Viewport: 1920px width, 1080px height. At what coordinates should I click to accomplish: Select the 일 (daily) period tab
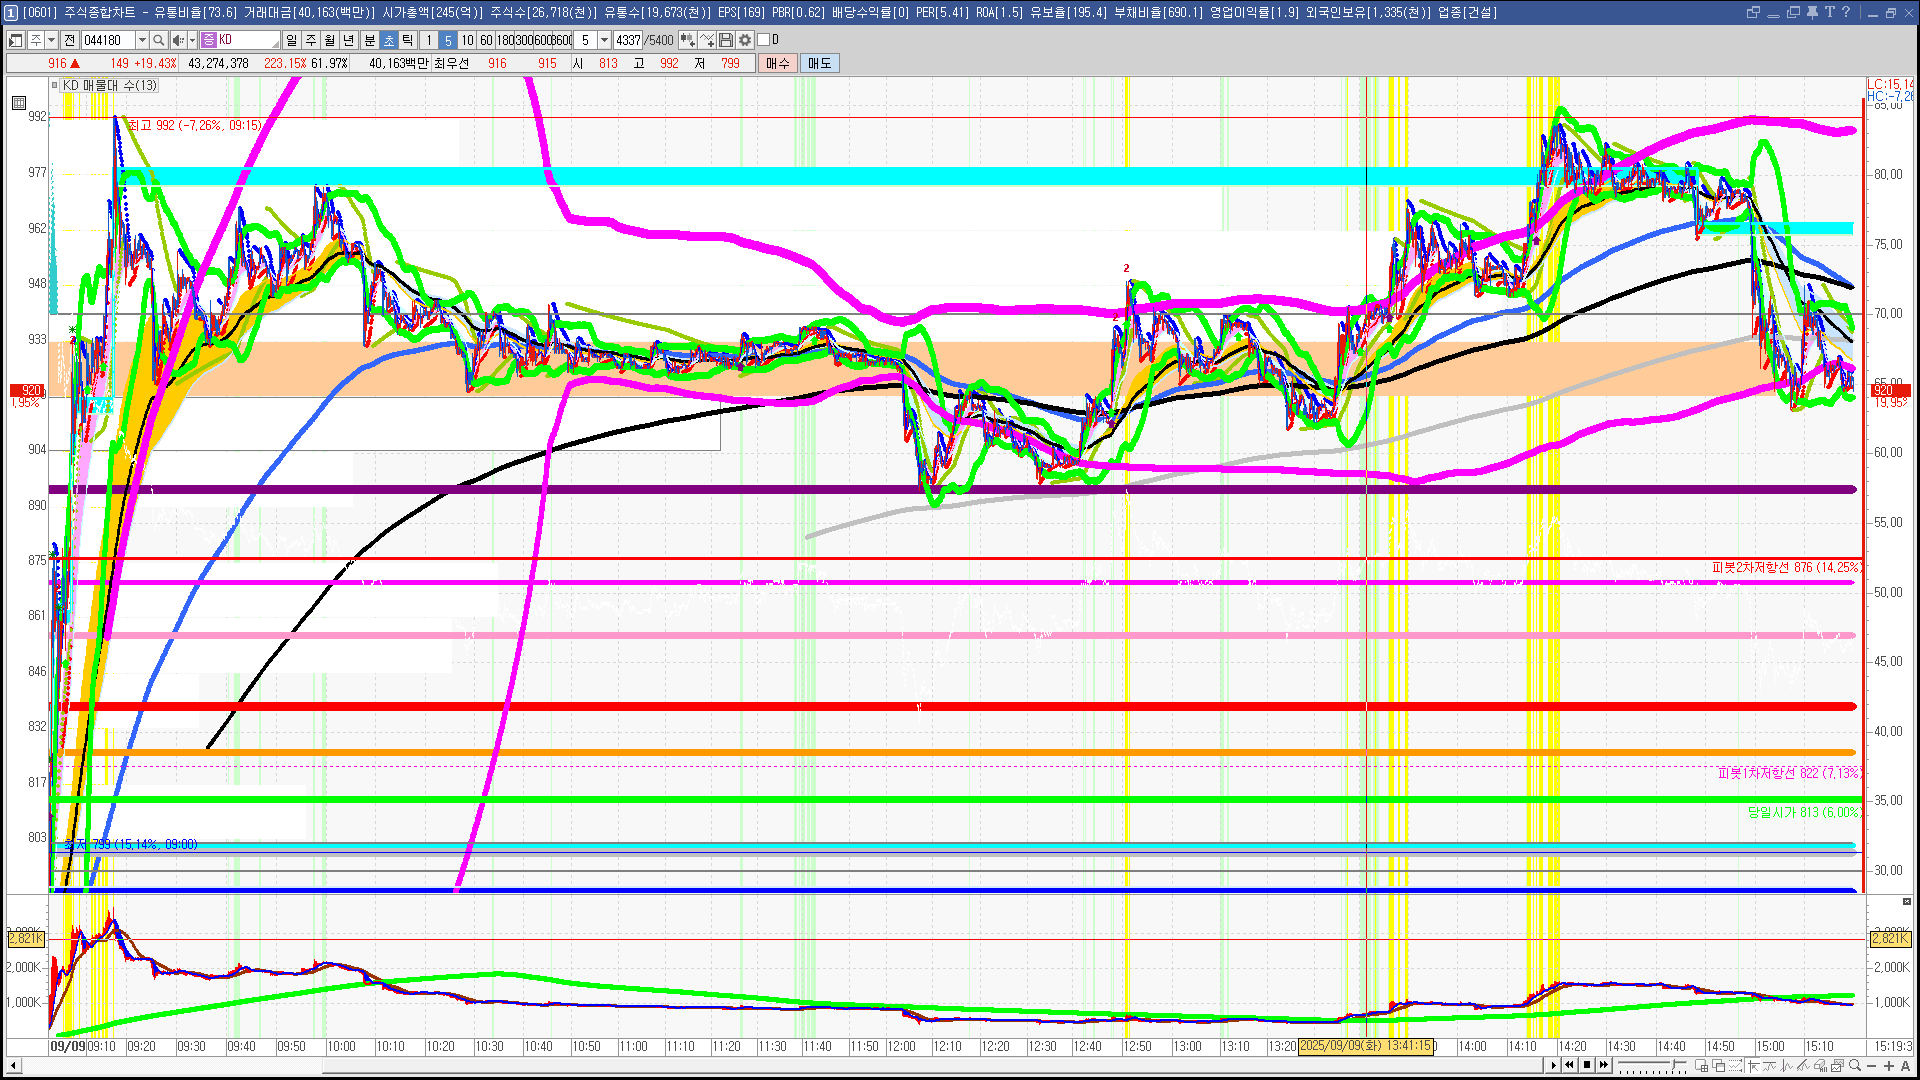(291, 40)
